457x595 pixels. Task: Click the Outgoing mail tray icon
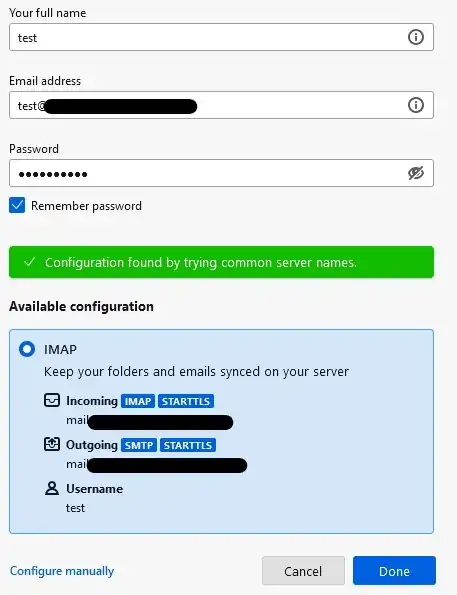pyautogui.click(x=52, y=444)
